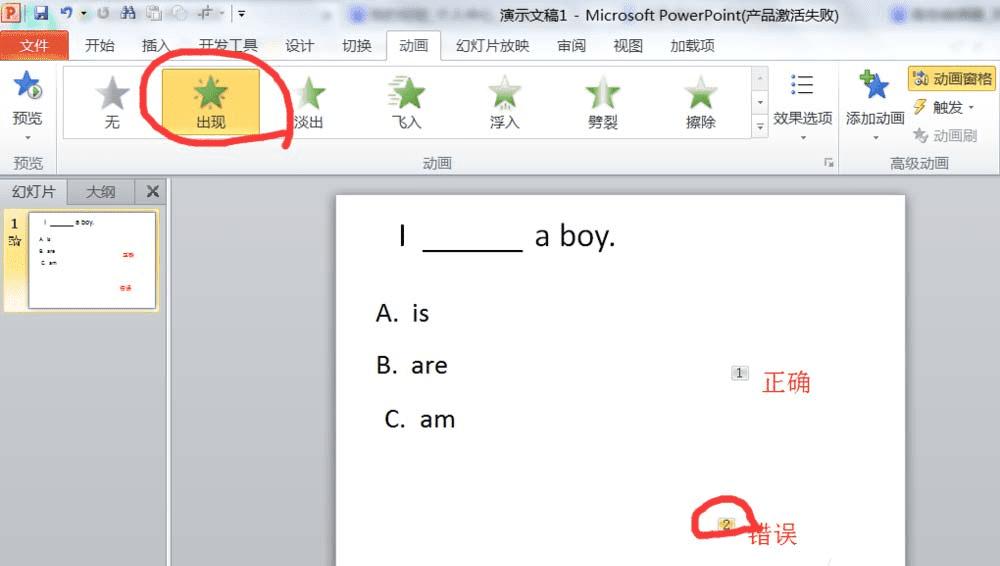1000x566 pixels.
Task: Click the Paste clipboard icon in quick access toolbar
Action: (x=154, y=13)
